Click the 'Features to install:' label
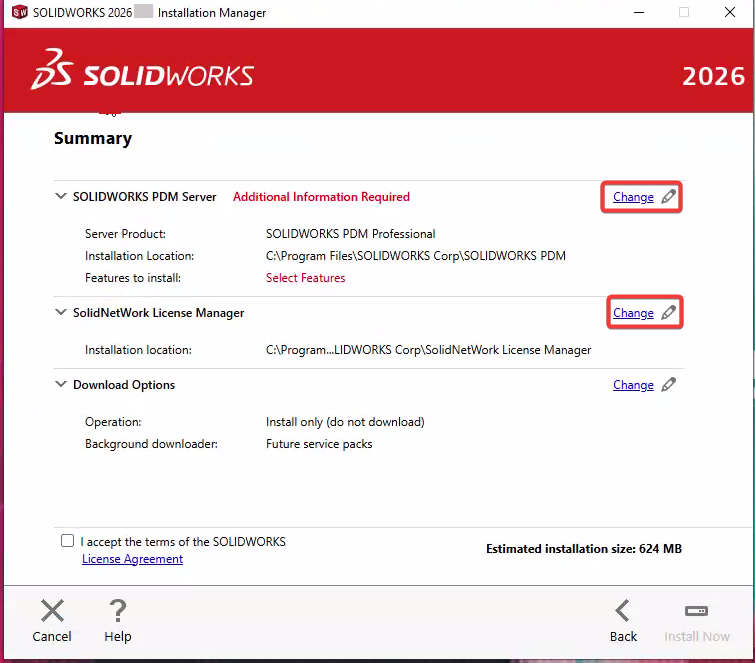This screenshot has height=663, width=755. (133, 278)
